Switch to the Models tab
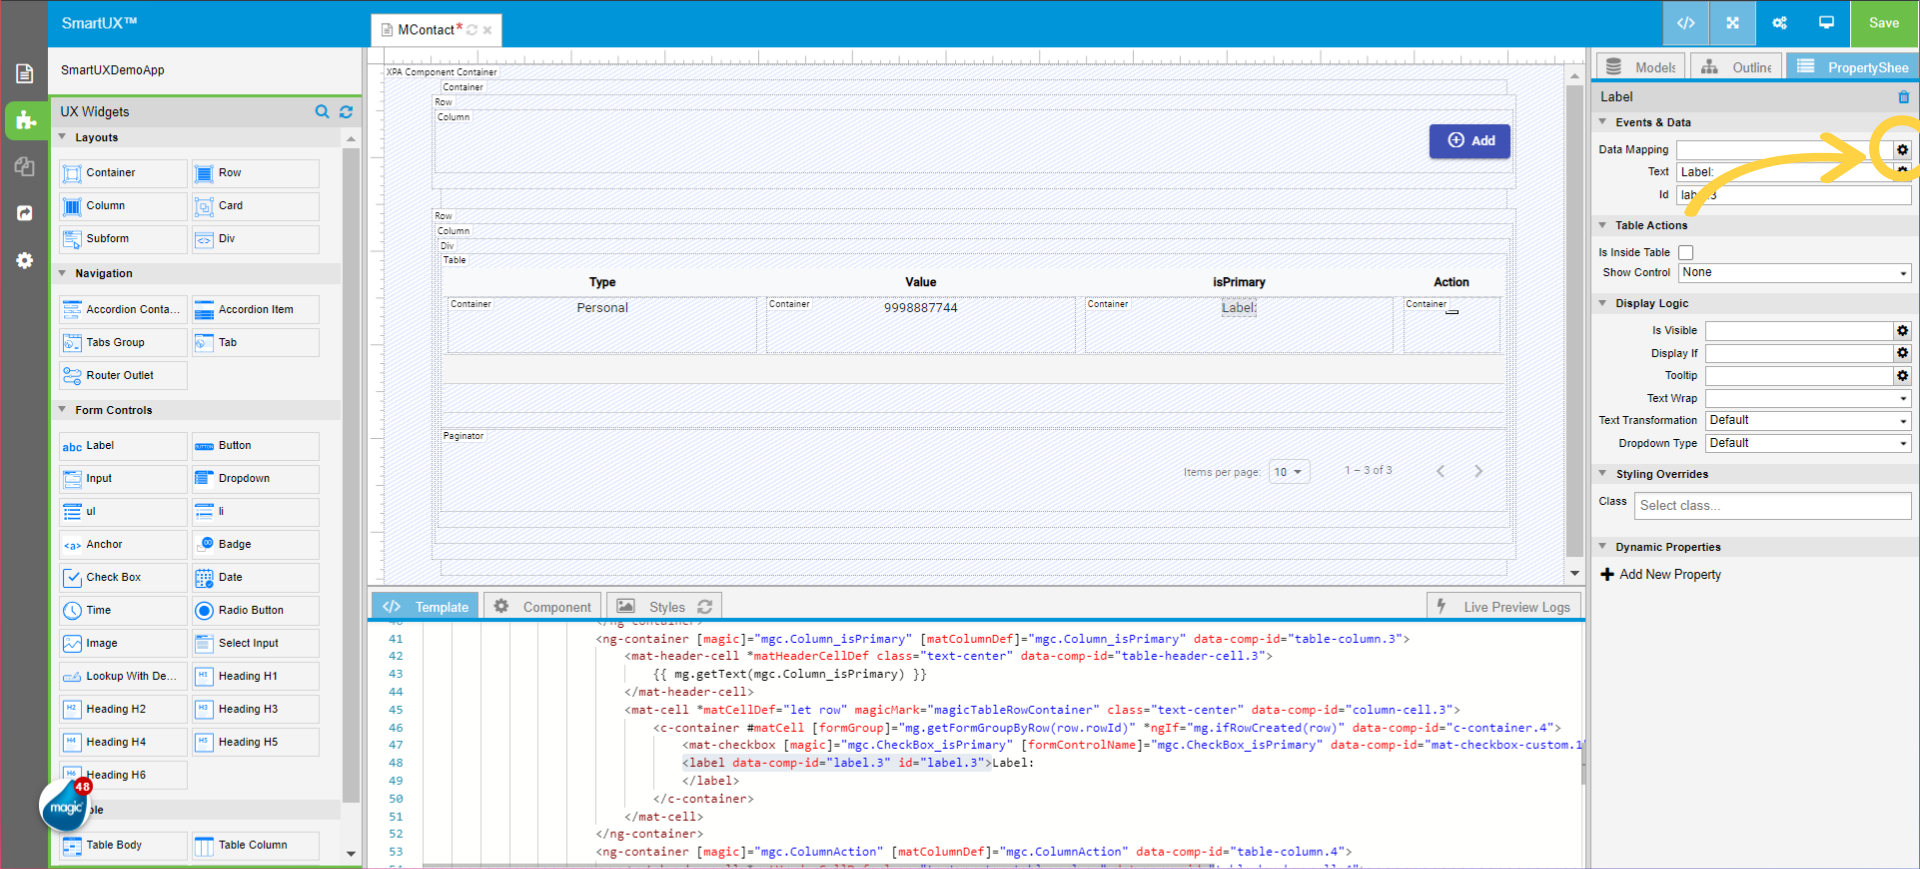The width and height of the screenshot is (1920, 869). [x=1641, y=67]
